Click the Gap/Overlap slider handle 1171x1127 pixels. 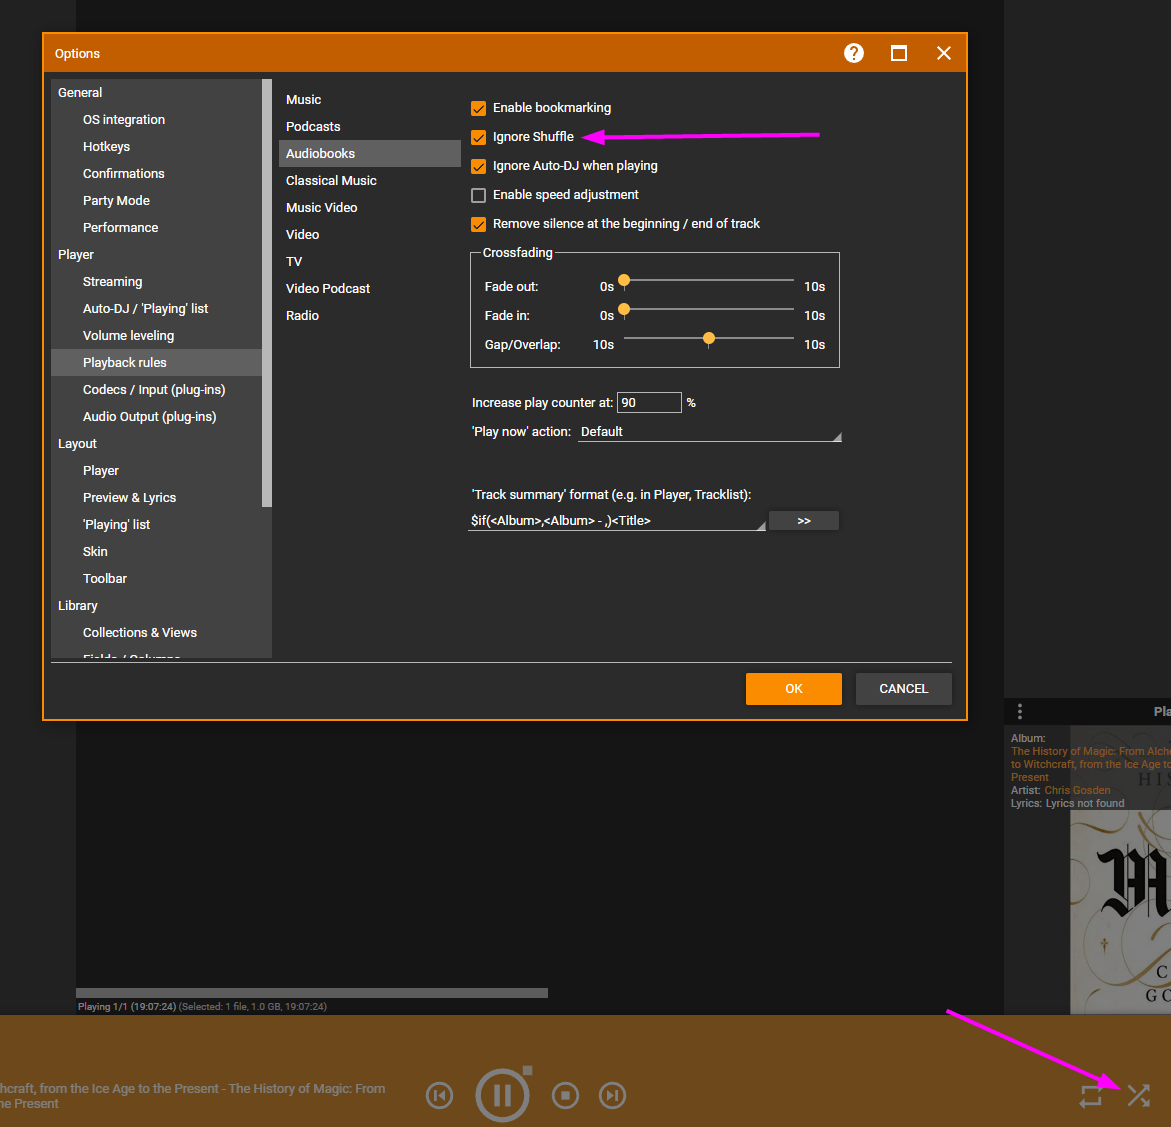pyautogui.click(x=709, y=339)
